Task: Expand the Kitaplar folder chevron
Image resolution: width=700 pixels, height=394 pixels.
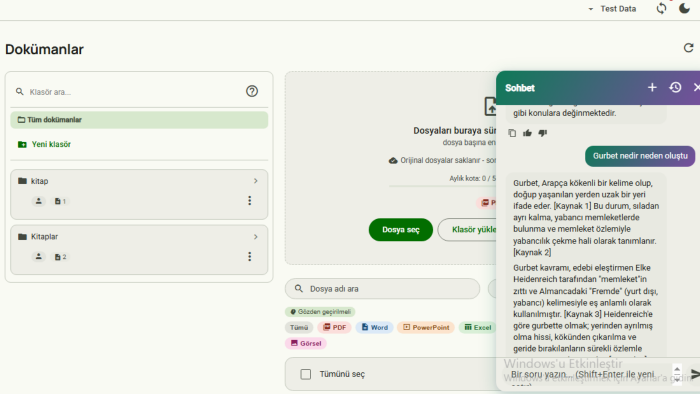Action: (x=255, y=236)
